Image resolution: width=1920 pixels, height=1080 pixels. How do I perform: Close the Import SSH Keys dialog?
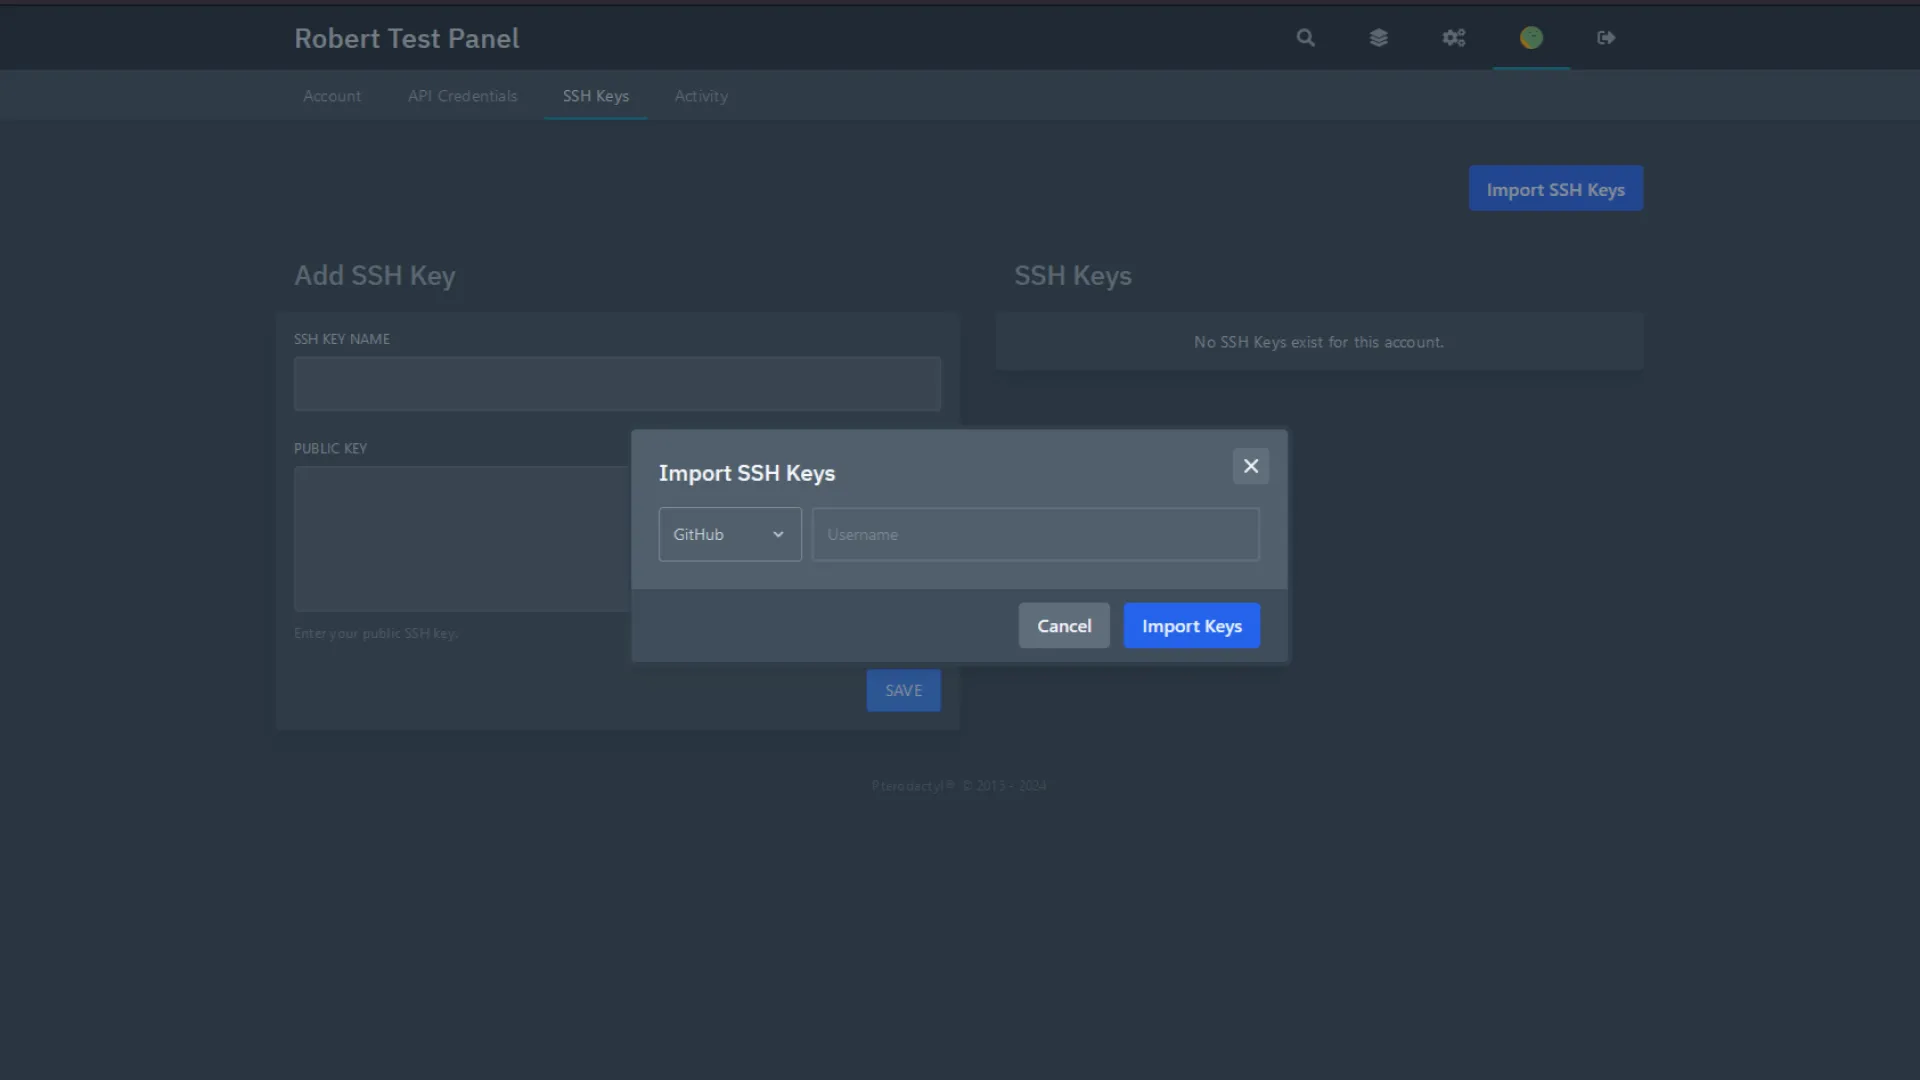(1251, 466)
